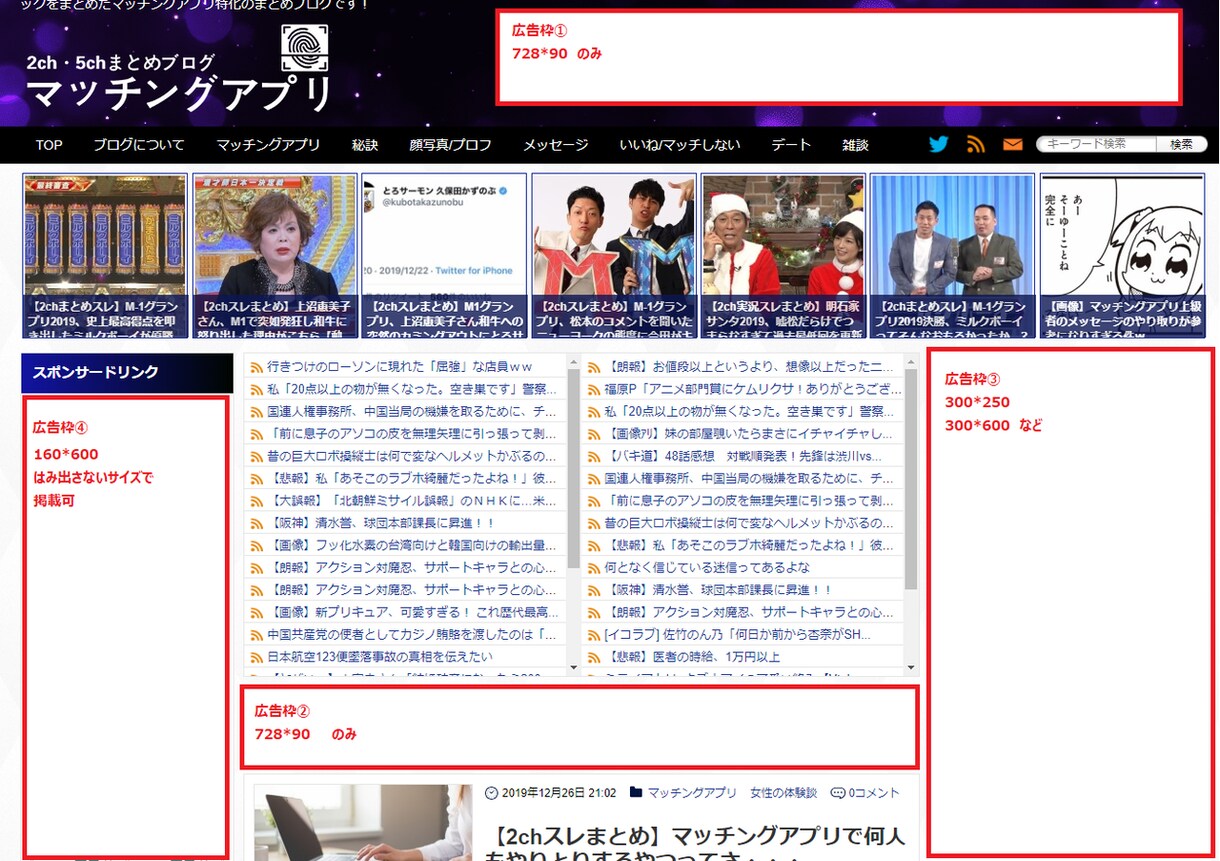Open the 顔写真/プロフ navigation item
1220x861 pixels.
click(x=450, y=145)
